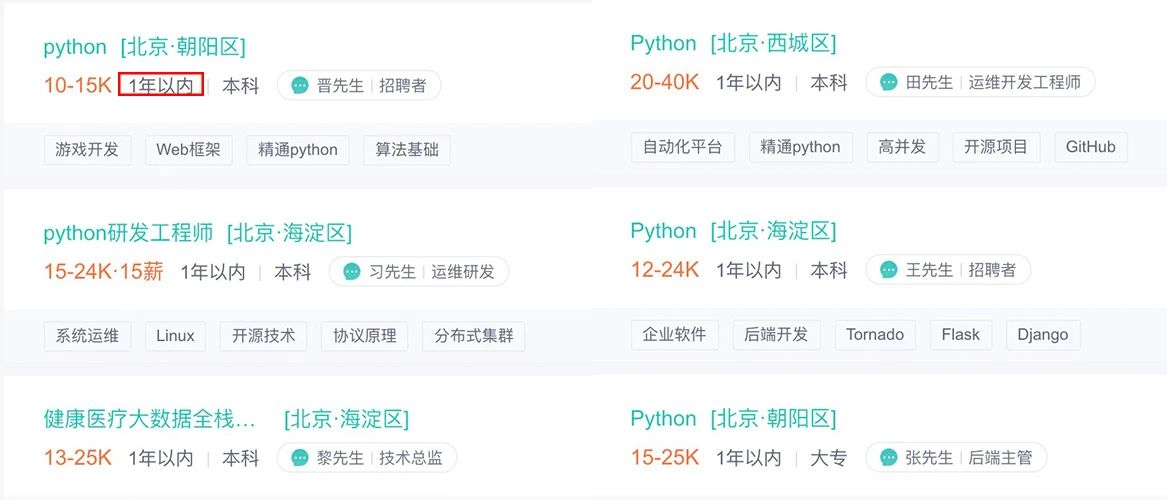Open 健康医疗大数据全栈 job posting
Image resolution: width=1167 pixels, height=500 pixels.
226,420
